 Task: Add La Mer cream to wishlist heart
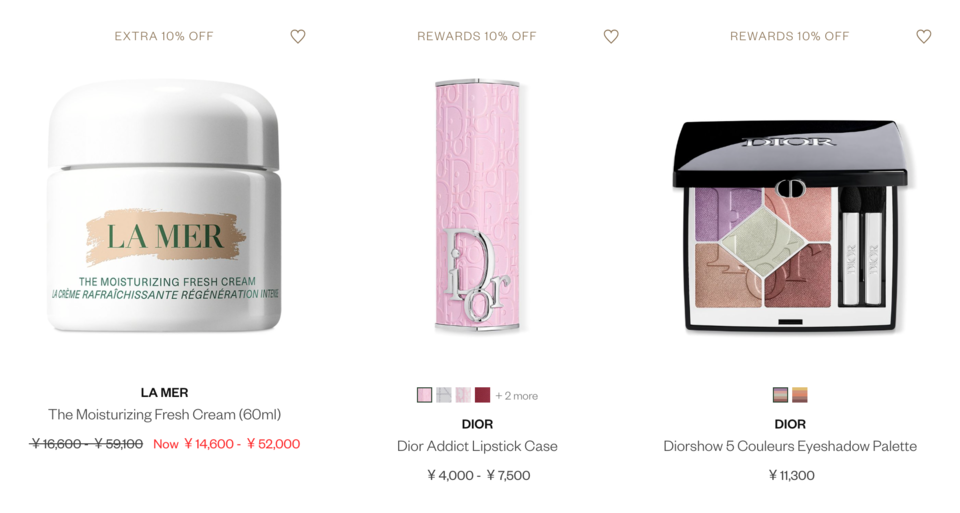[x=298, y=37]
